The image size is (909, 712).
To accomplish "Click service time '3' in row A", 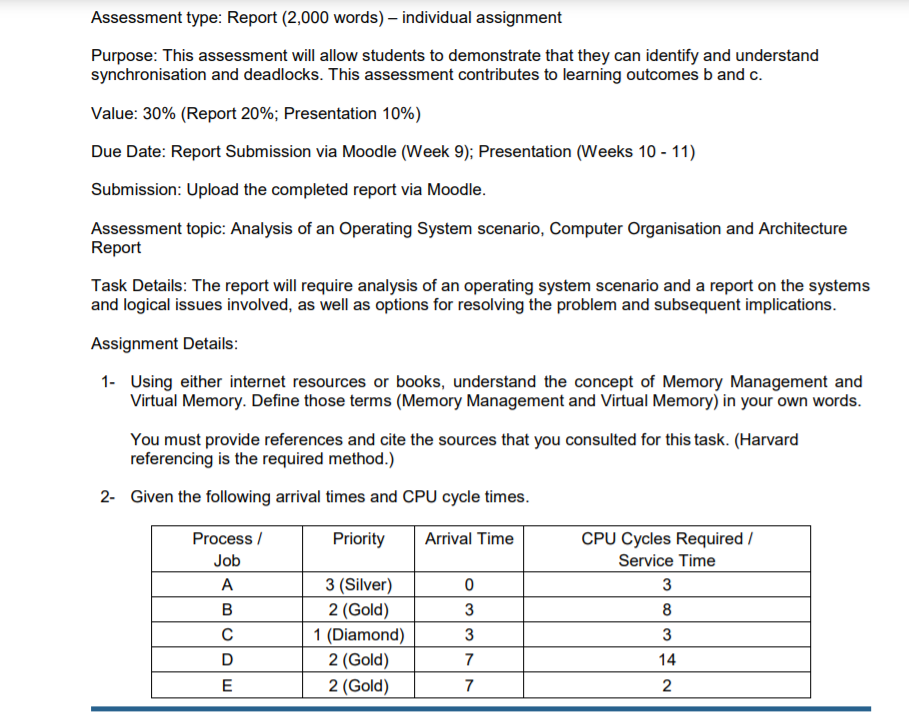I will (x=667, y=584).
